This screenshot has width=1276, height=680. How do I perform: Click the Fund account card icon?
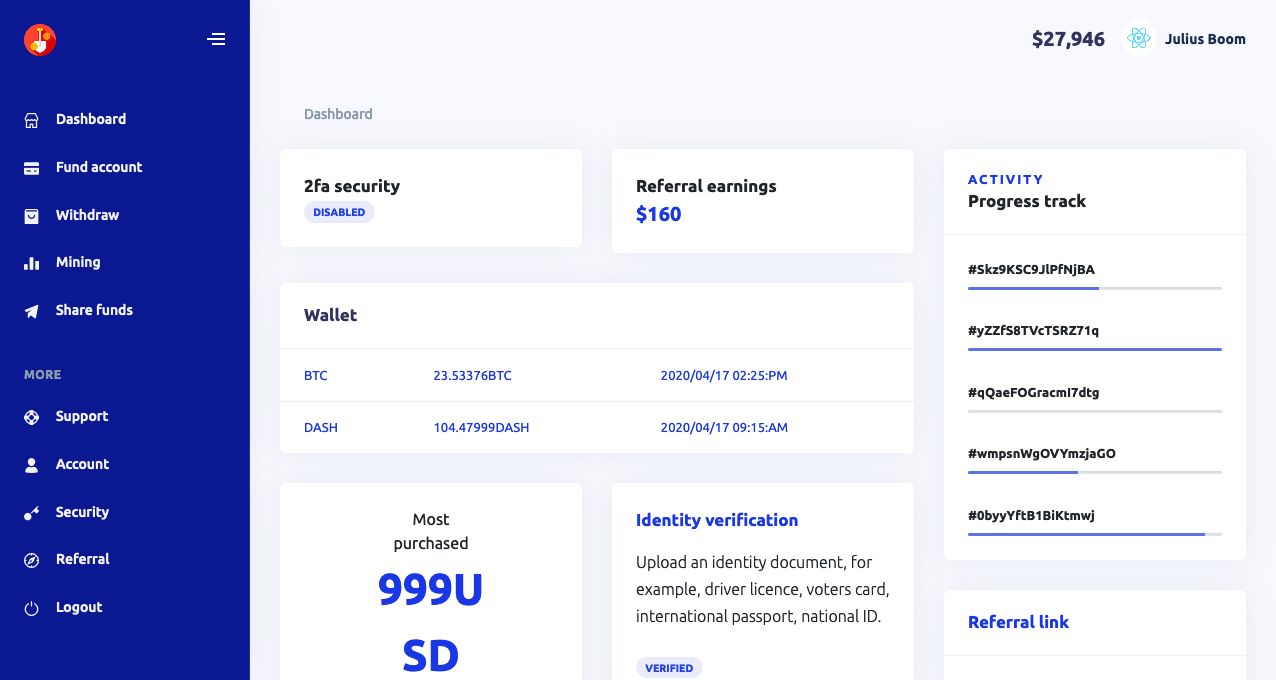(x=32, y=168)
